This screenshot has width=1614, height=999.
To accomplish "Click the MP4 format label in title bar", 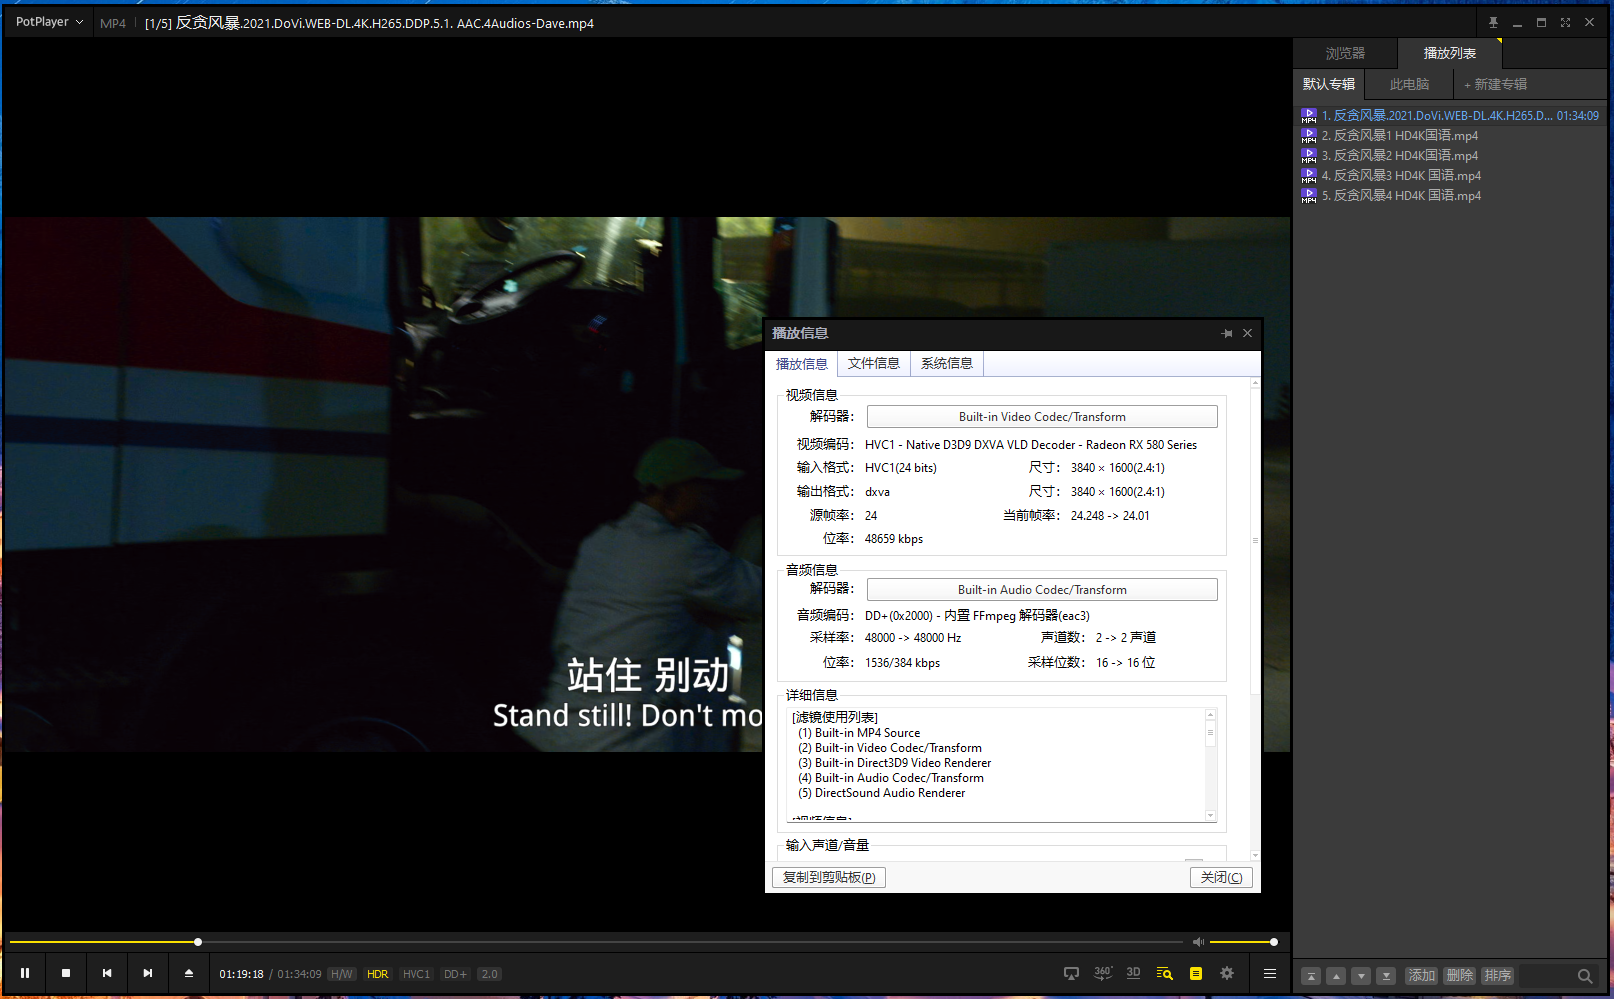I will (113, 23).
